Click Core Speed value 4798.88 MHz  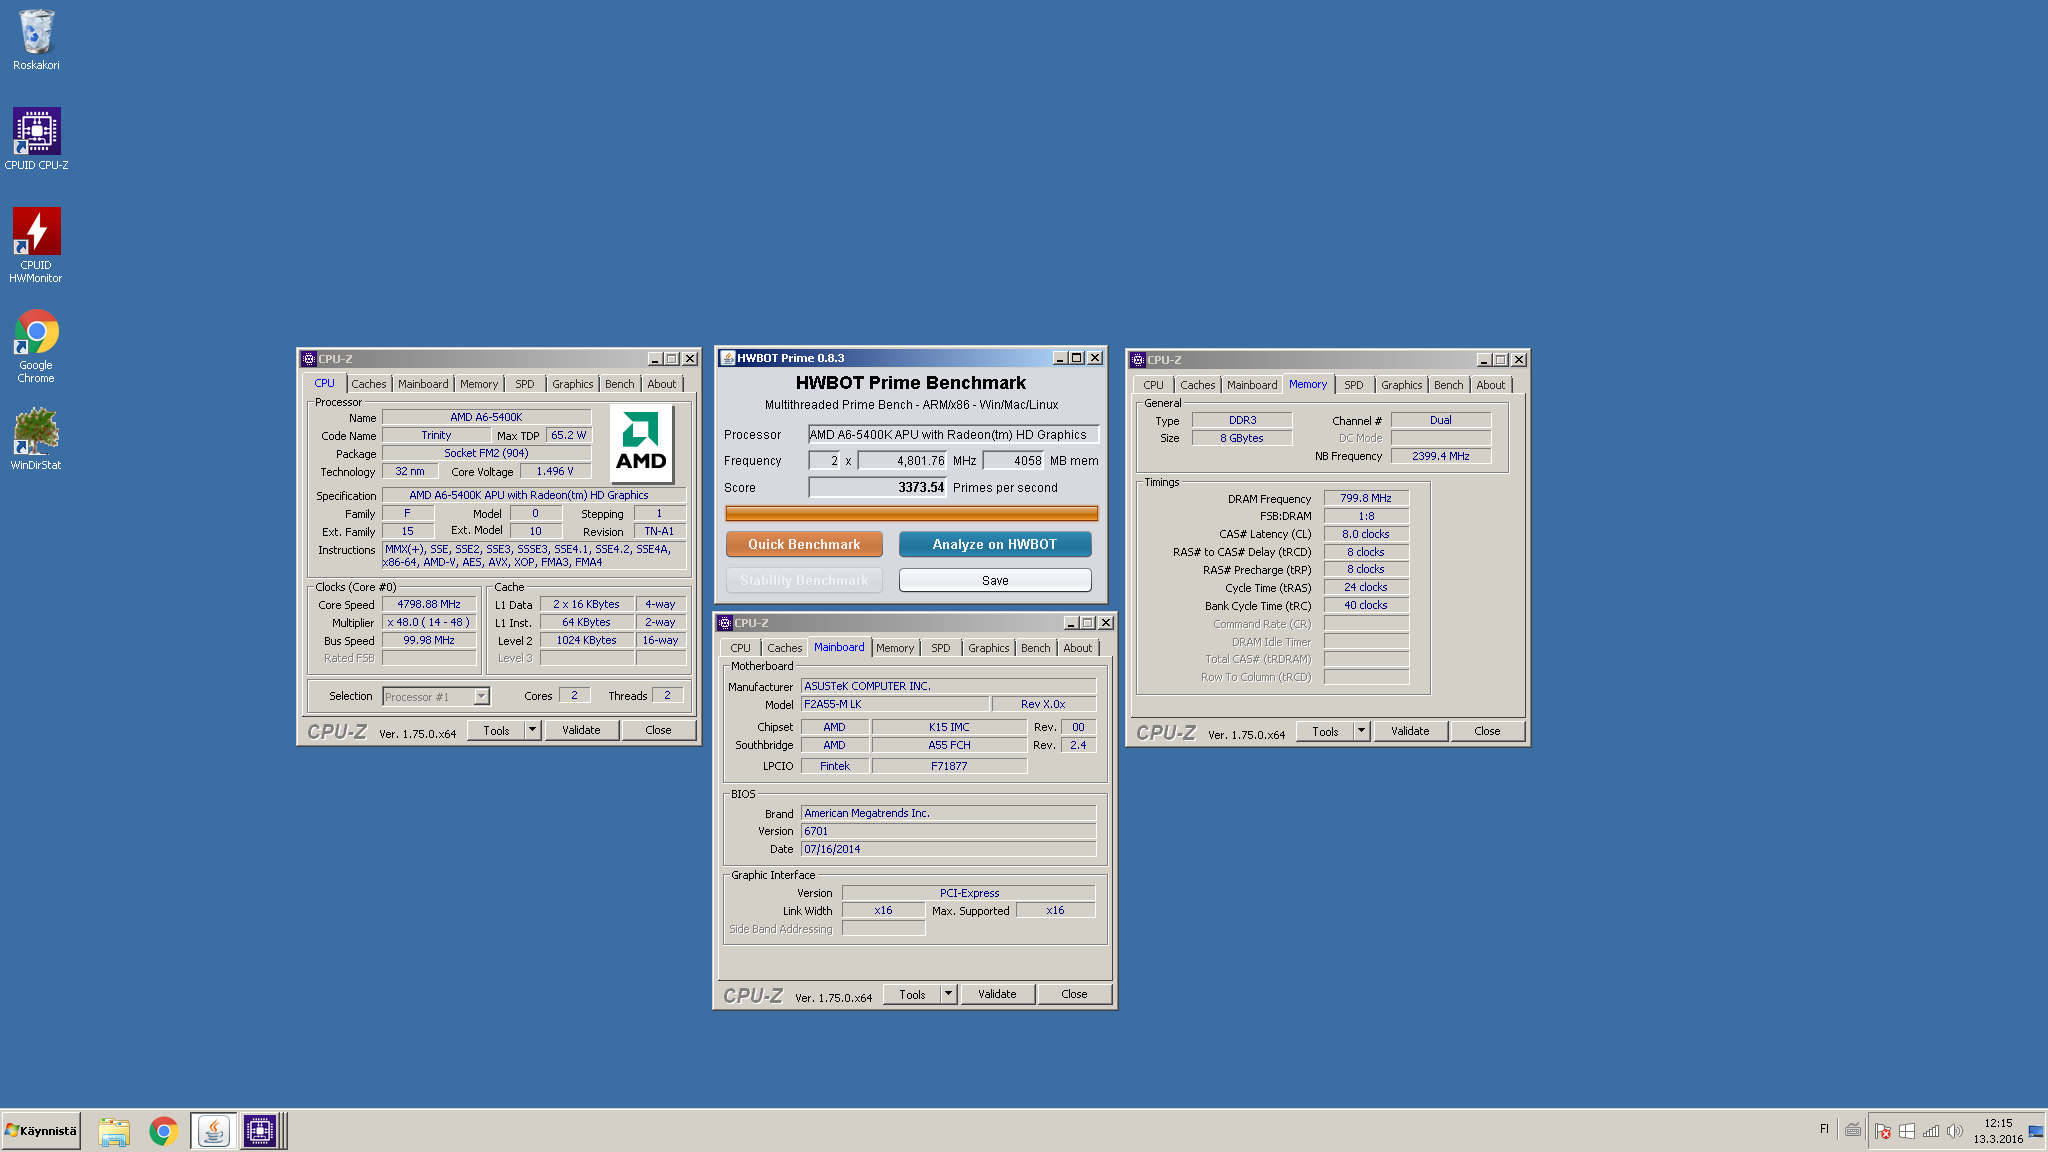click(x=429, y=604)
